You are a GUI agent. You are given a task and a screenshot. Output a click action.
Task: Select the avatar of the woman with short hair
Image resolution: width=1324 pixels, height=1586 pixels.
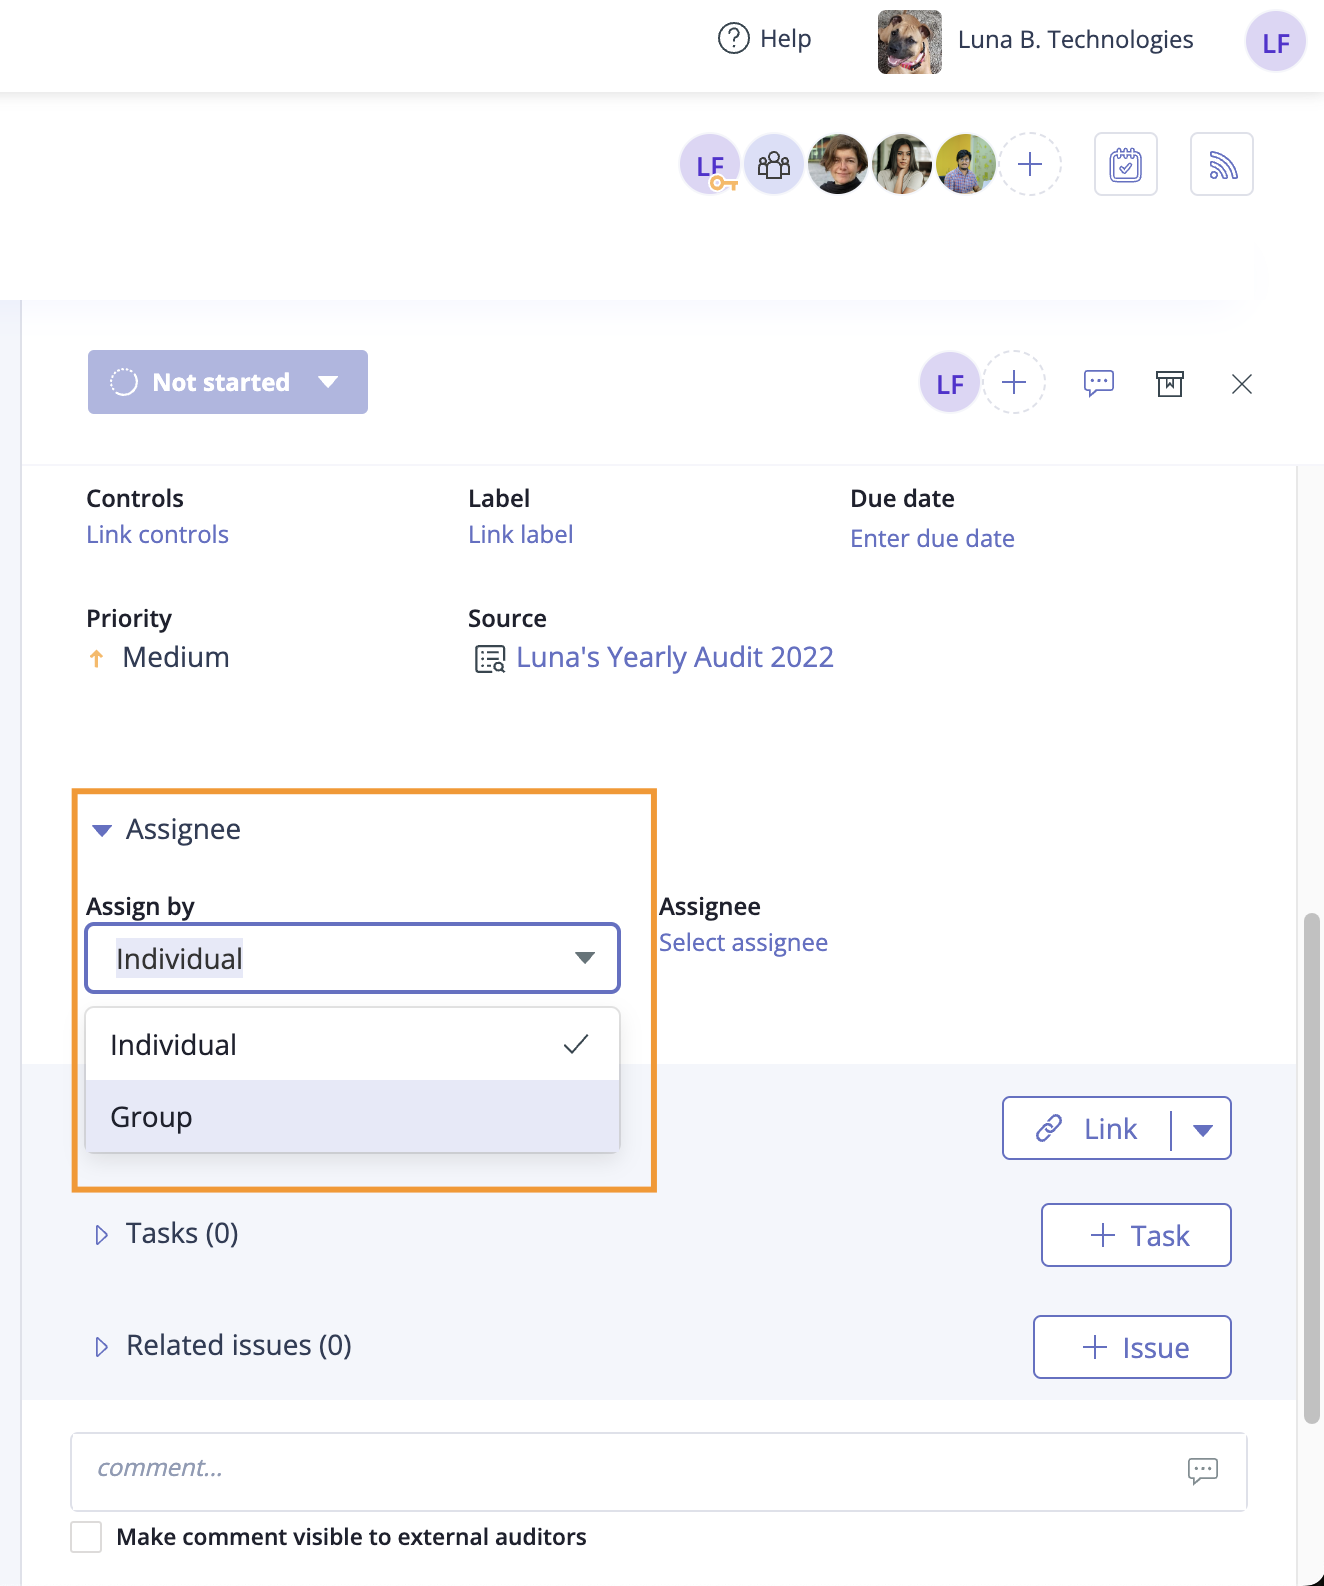(x=838, y=164)
